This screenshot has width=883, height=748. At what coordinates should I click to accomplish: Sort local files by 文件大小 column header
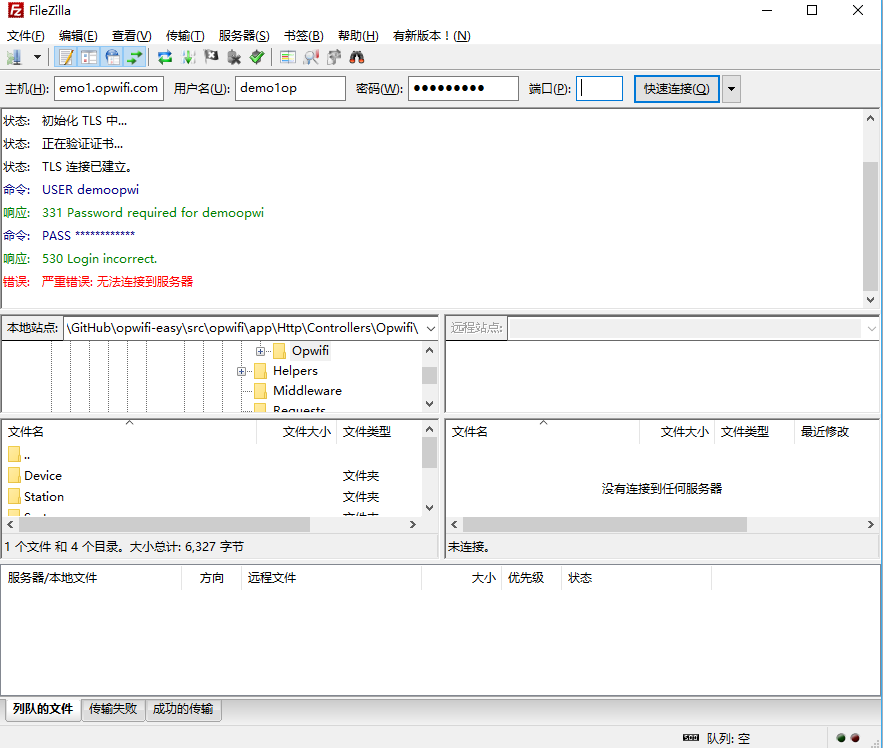(296, 432)
